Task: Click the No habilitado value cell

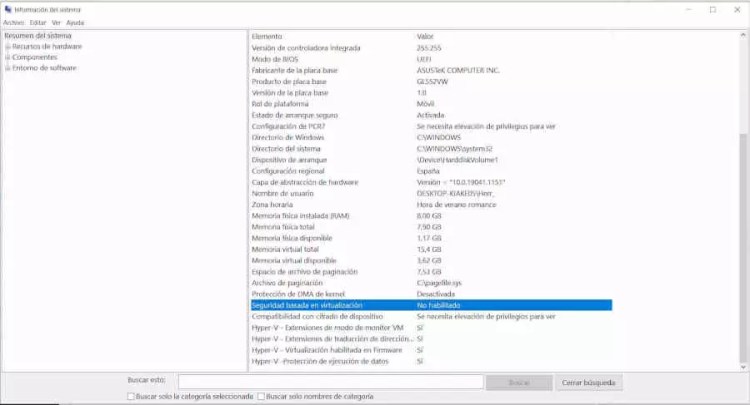Action: coord(438,305)
